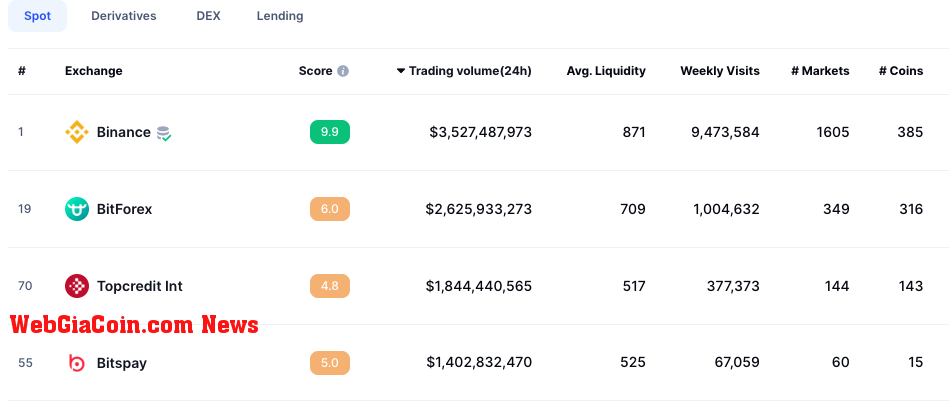Viewport: 949px width, 403px height.
Task: Click Binance proof-of-reserves badge icon
Action: coord(163,133)
